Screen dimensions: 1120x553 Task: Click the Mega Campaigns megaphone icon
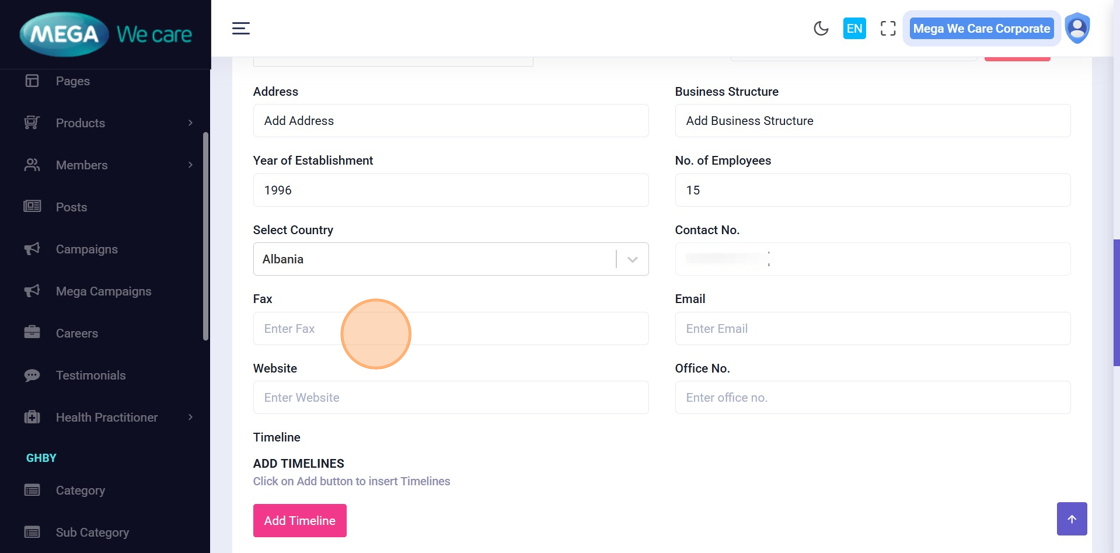tap(32, 291)
